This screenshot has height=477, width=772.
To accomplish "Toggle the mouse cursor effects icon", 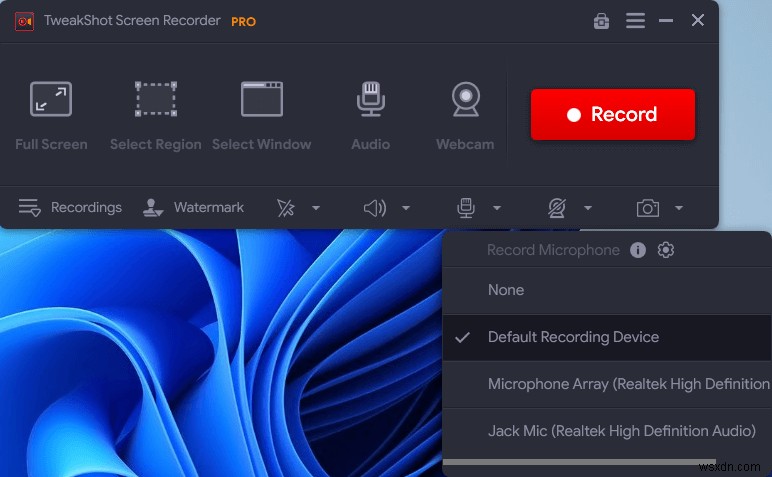I will [286, 208].
